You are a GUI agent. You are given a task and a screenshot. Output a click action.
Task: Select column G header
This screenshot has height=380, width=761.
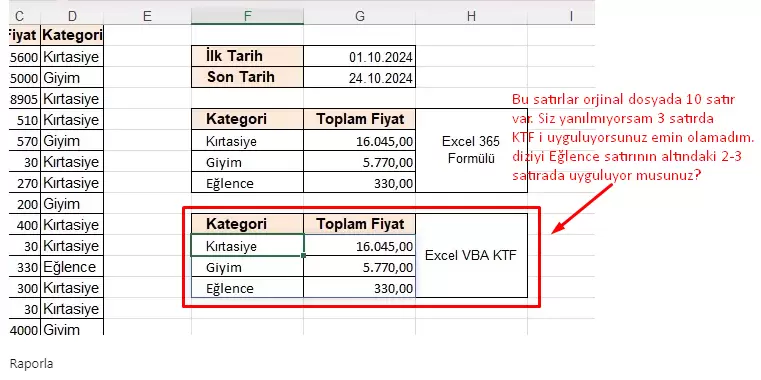(x=360, y=17)
